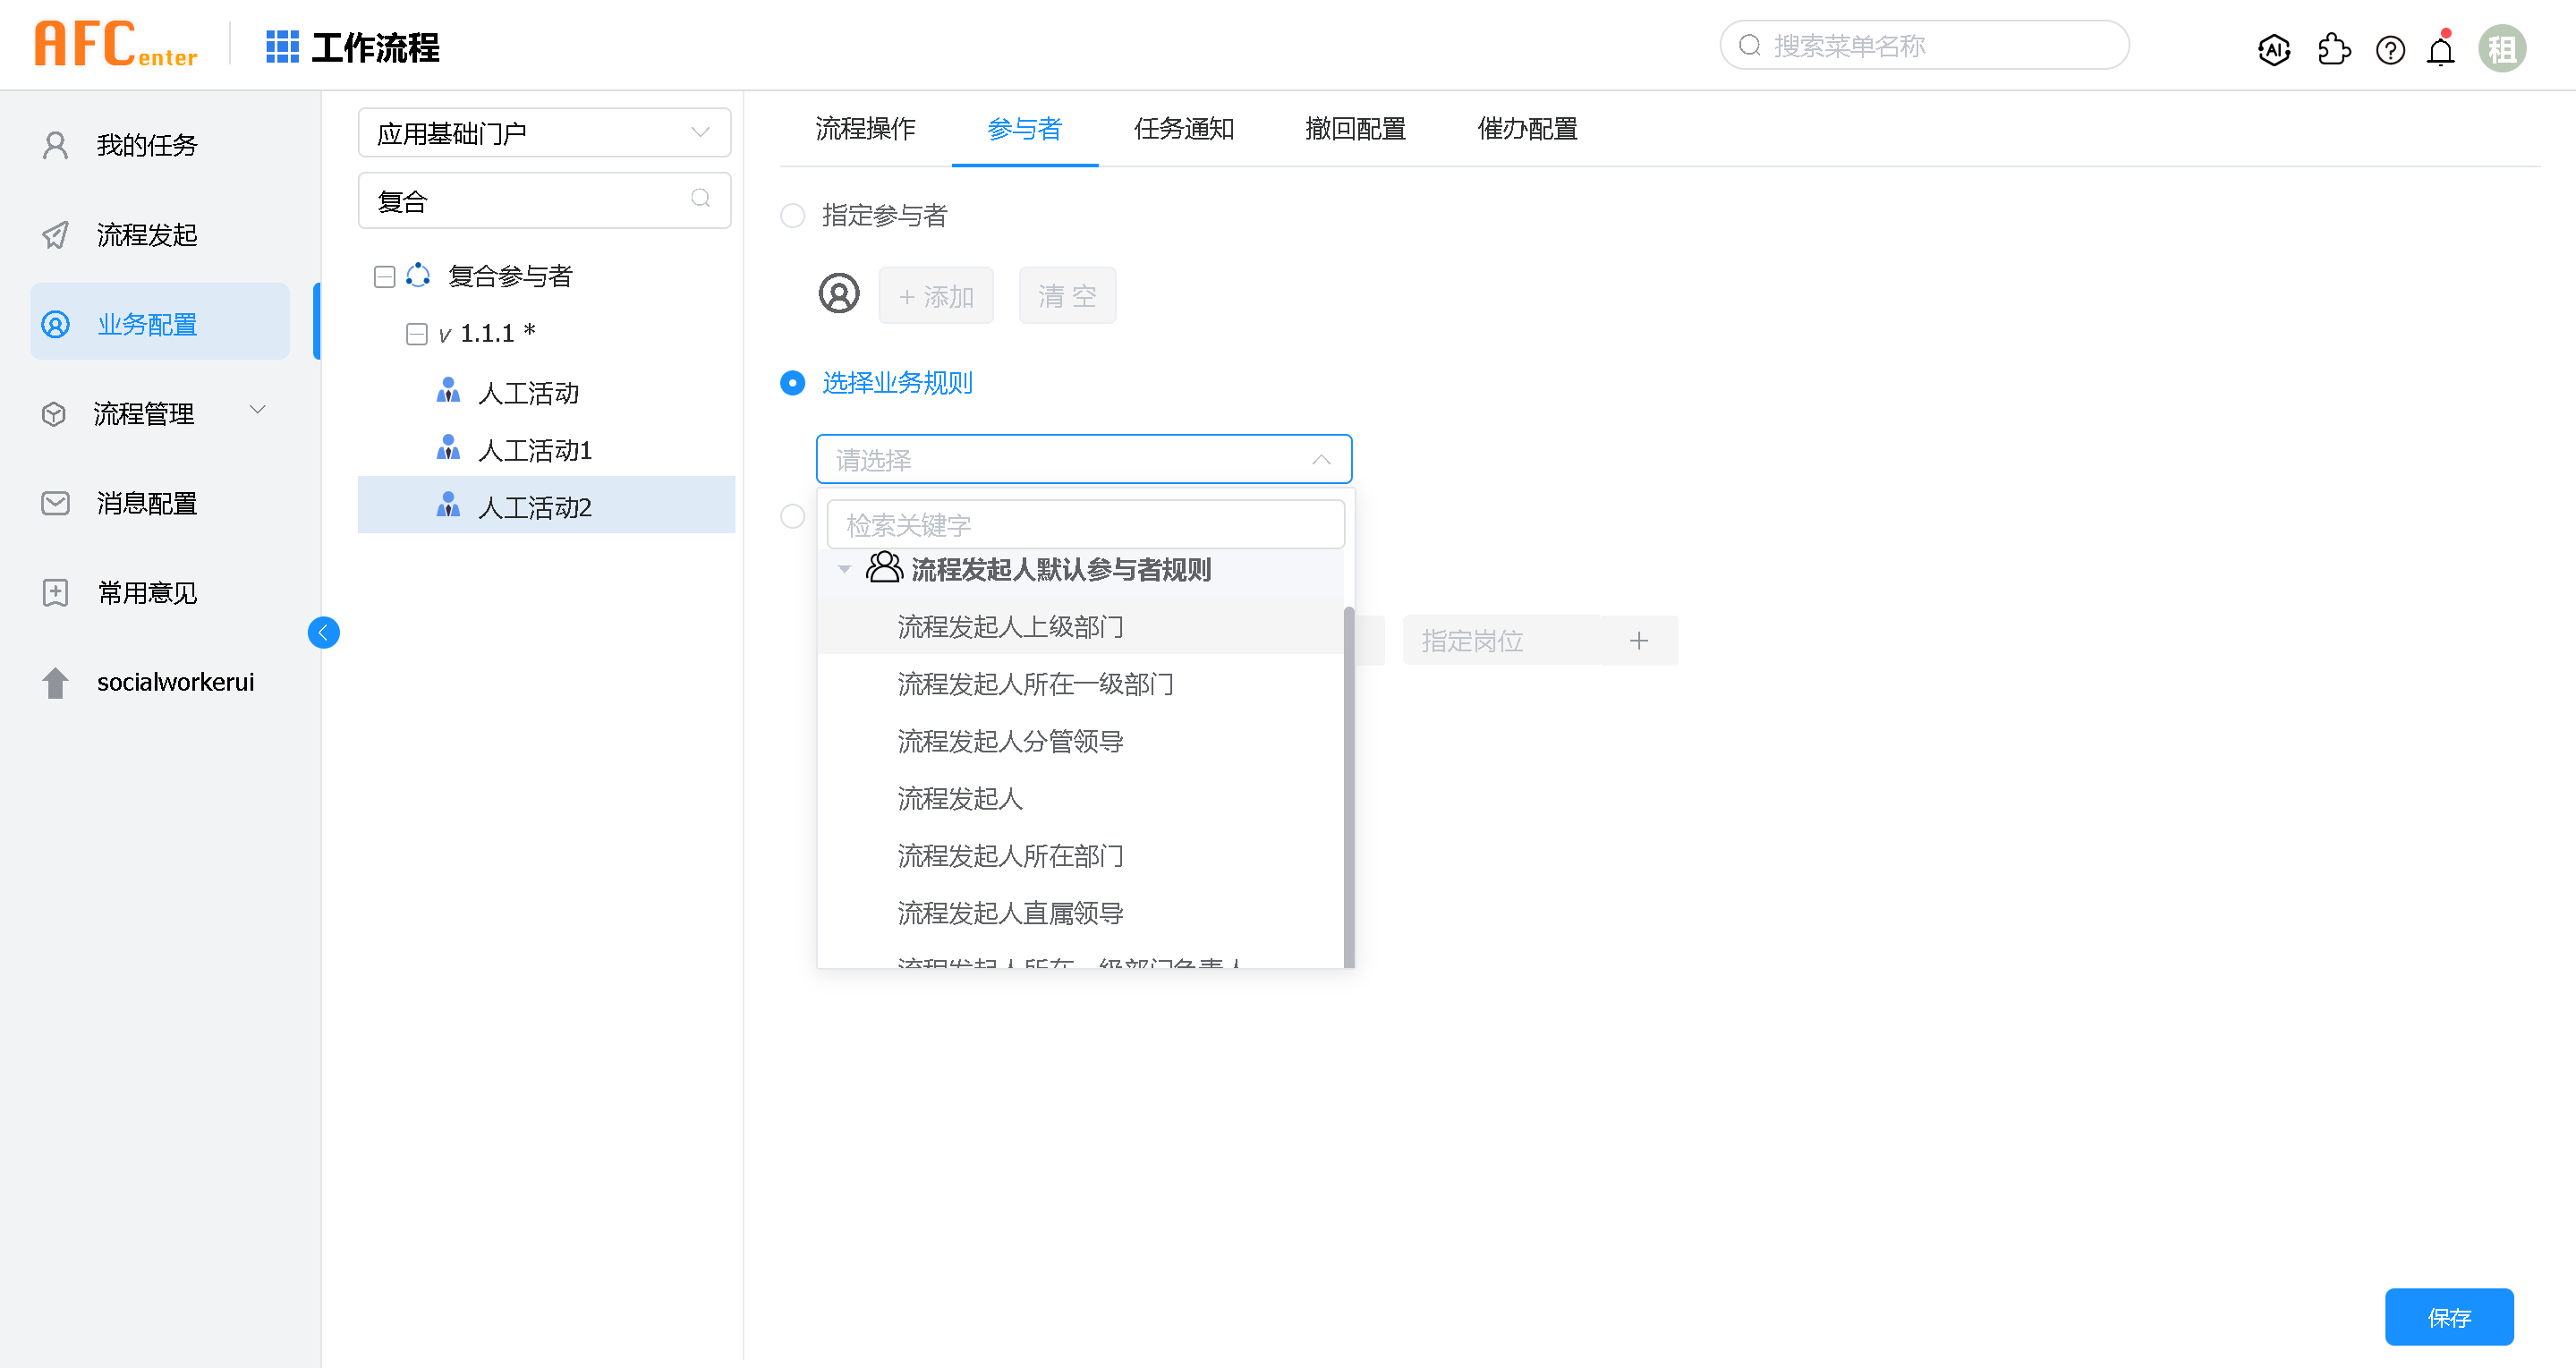The image size is (2576, 1368).
Task: Click the sidebar collapse arrow button
Action: [x=323, y=632]
